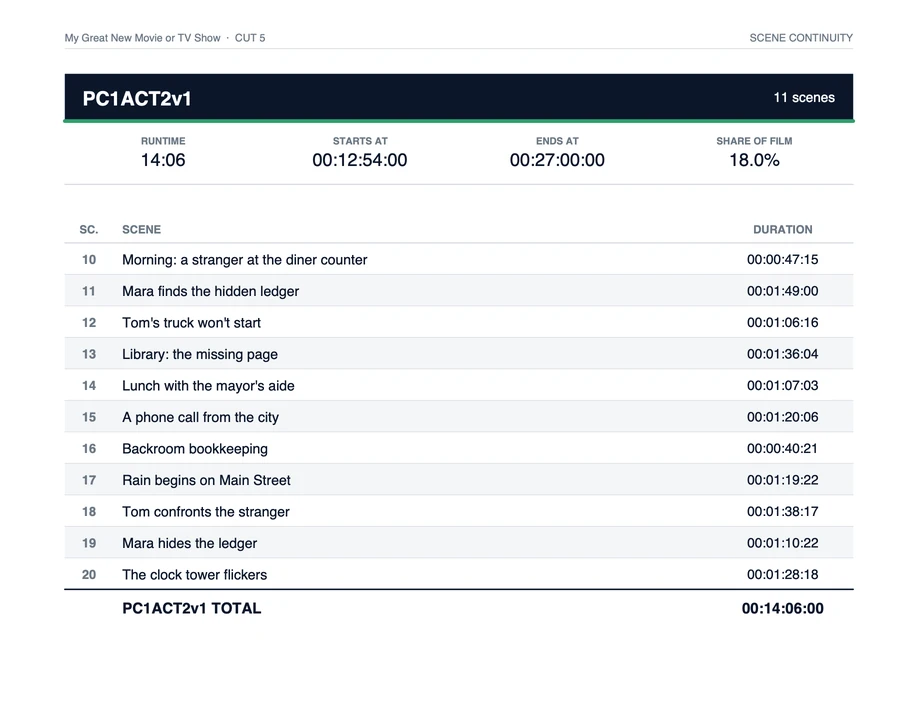
Task: Click the STARTS AT value '00:12:54:00'
Action: pos(359,160)
